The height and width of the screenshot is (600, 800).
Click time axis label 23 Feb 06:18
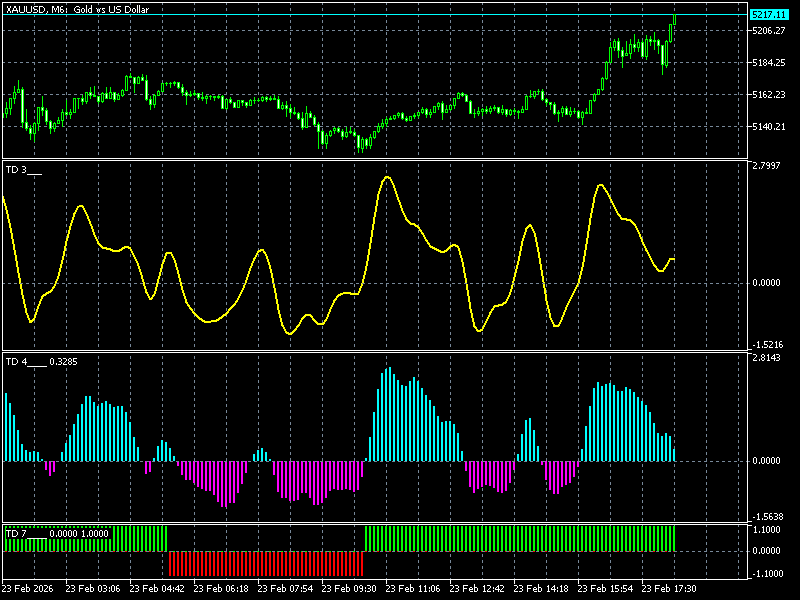point(221,589)
